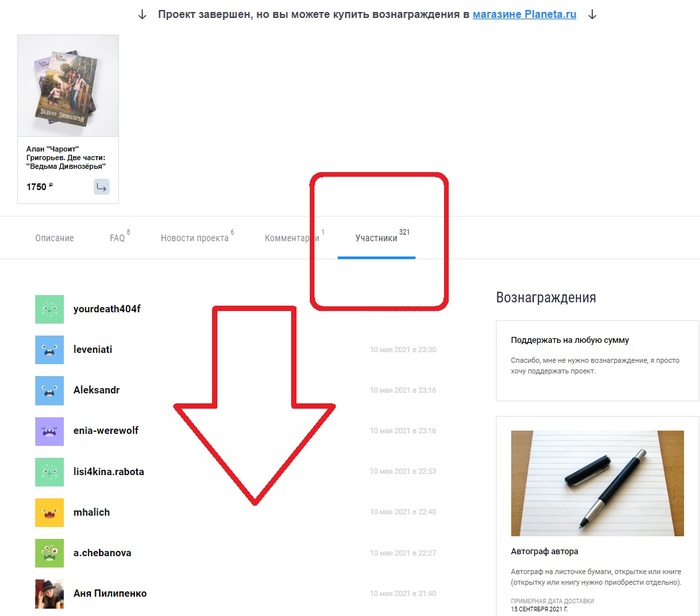Image resolution: width=700 pixels, height=616 pixels.
Task: Open Аня Пилипенко profile name
Action: point(110,594)
